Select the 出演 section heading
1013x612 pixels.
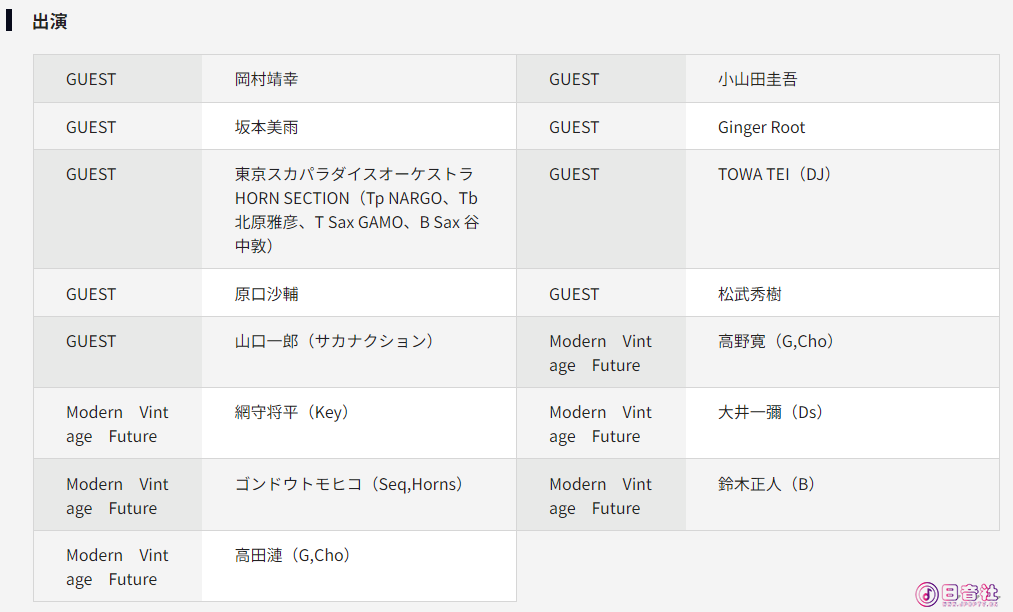coord(50,21)
